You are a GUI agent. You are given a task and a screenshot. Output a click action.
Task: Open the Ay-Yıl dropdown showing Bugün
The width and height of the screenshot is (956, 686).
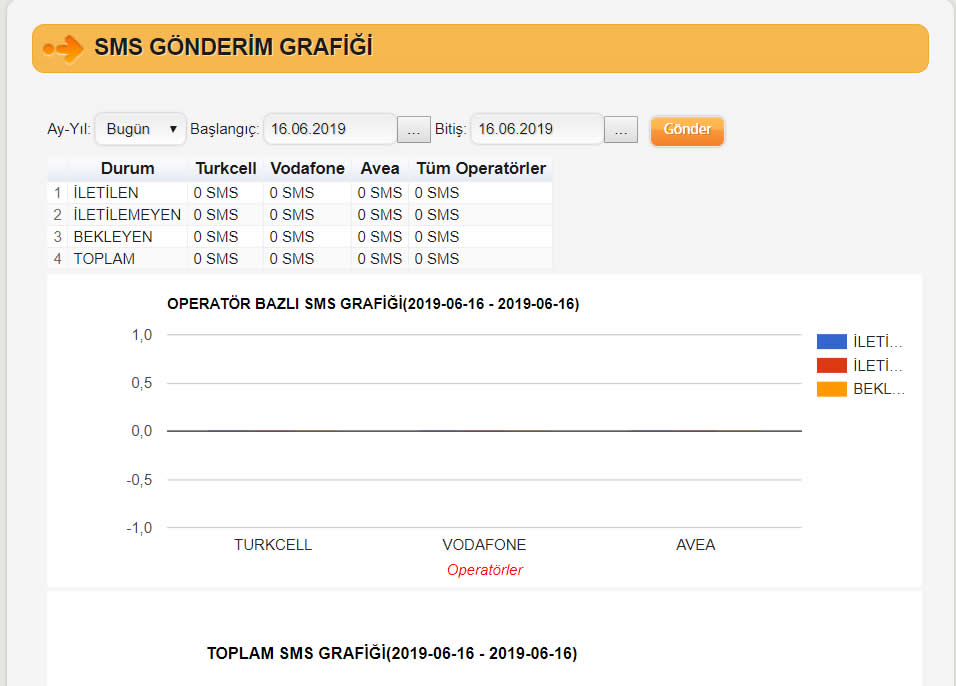click(x=141, y=129)
